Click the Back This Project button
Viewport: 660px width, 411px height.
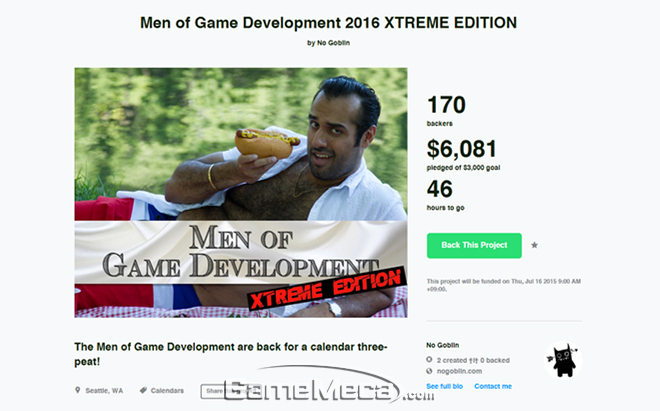coord(474,246)
